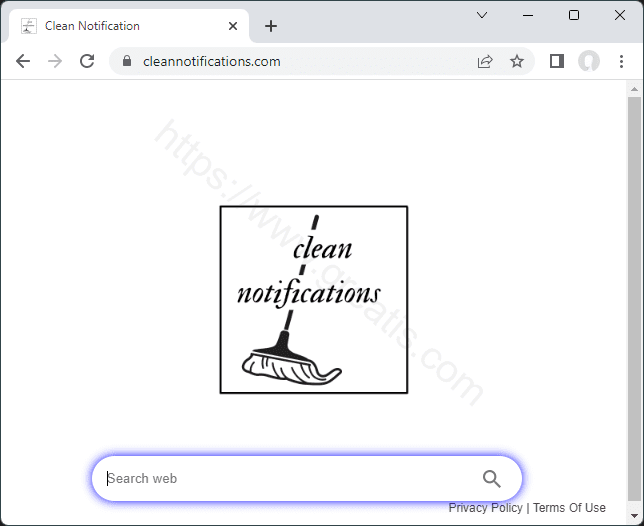Share this page using the share icon
This screenshot has width=644, height=526.
[485, 61]
